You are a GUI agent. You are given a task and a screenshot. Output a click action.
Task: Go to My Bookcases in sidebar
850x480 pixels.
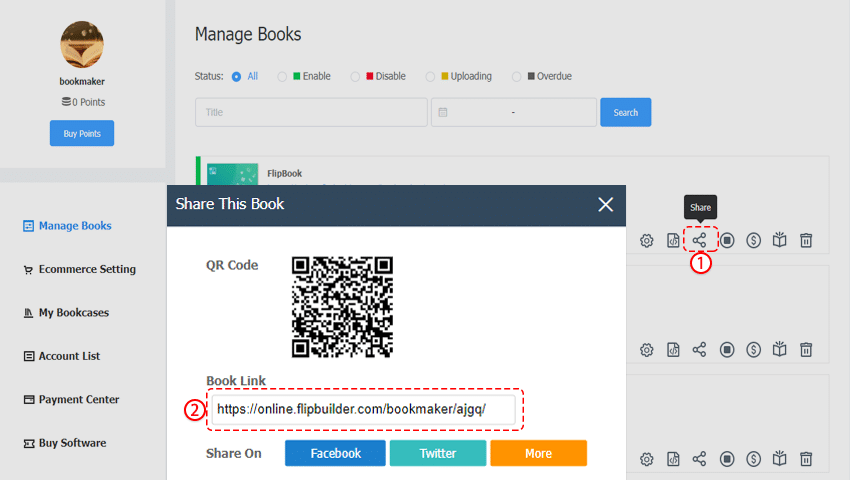66,312
